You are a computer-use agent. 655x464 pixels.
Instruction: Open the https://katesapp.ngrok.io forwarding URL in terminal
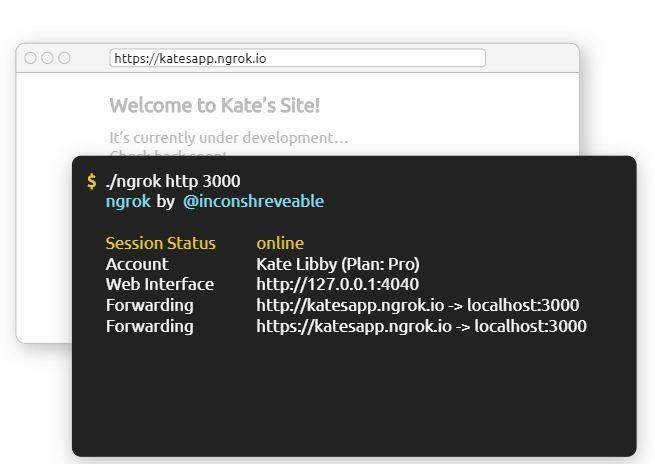point(354,326)
